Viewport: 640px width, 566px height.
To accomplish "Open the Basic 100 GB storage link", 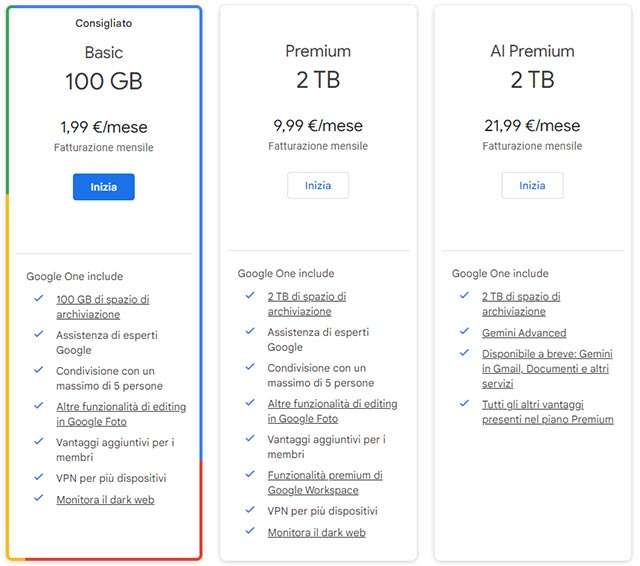I will (102, 306).
